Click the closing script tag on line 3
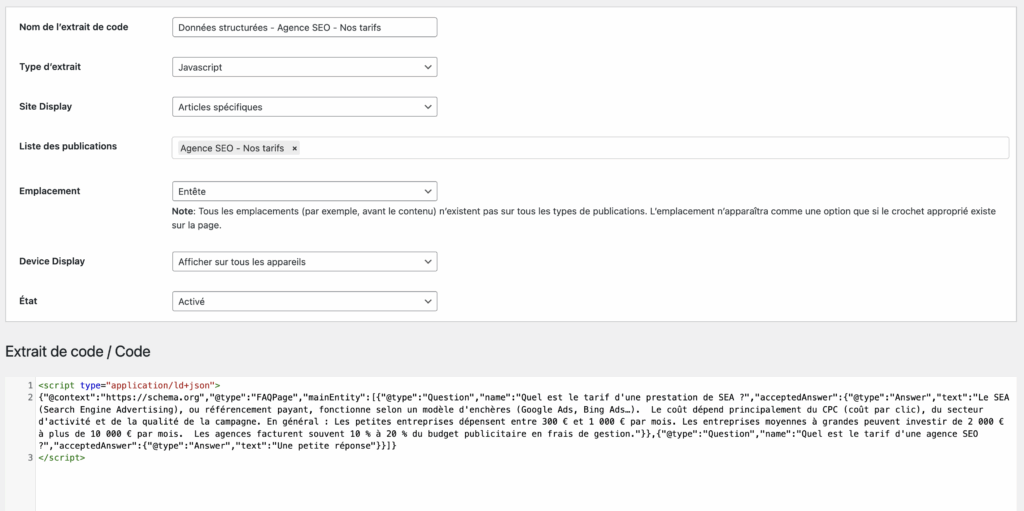 click(62, 458)
